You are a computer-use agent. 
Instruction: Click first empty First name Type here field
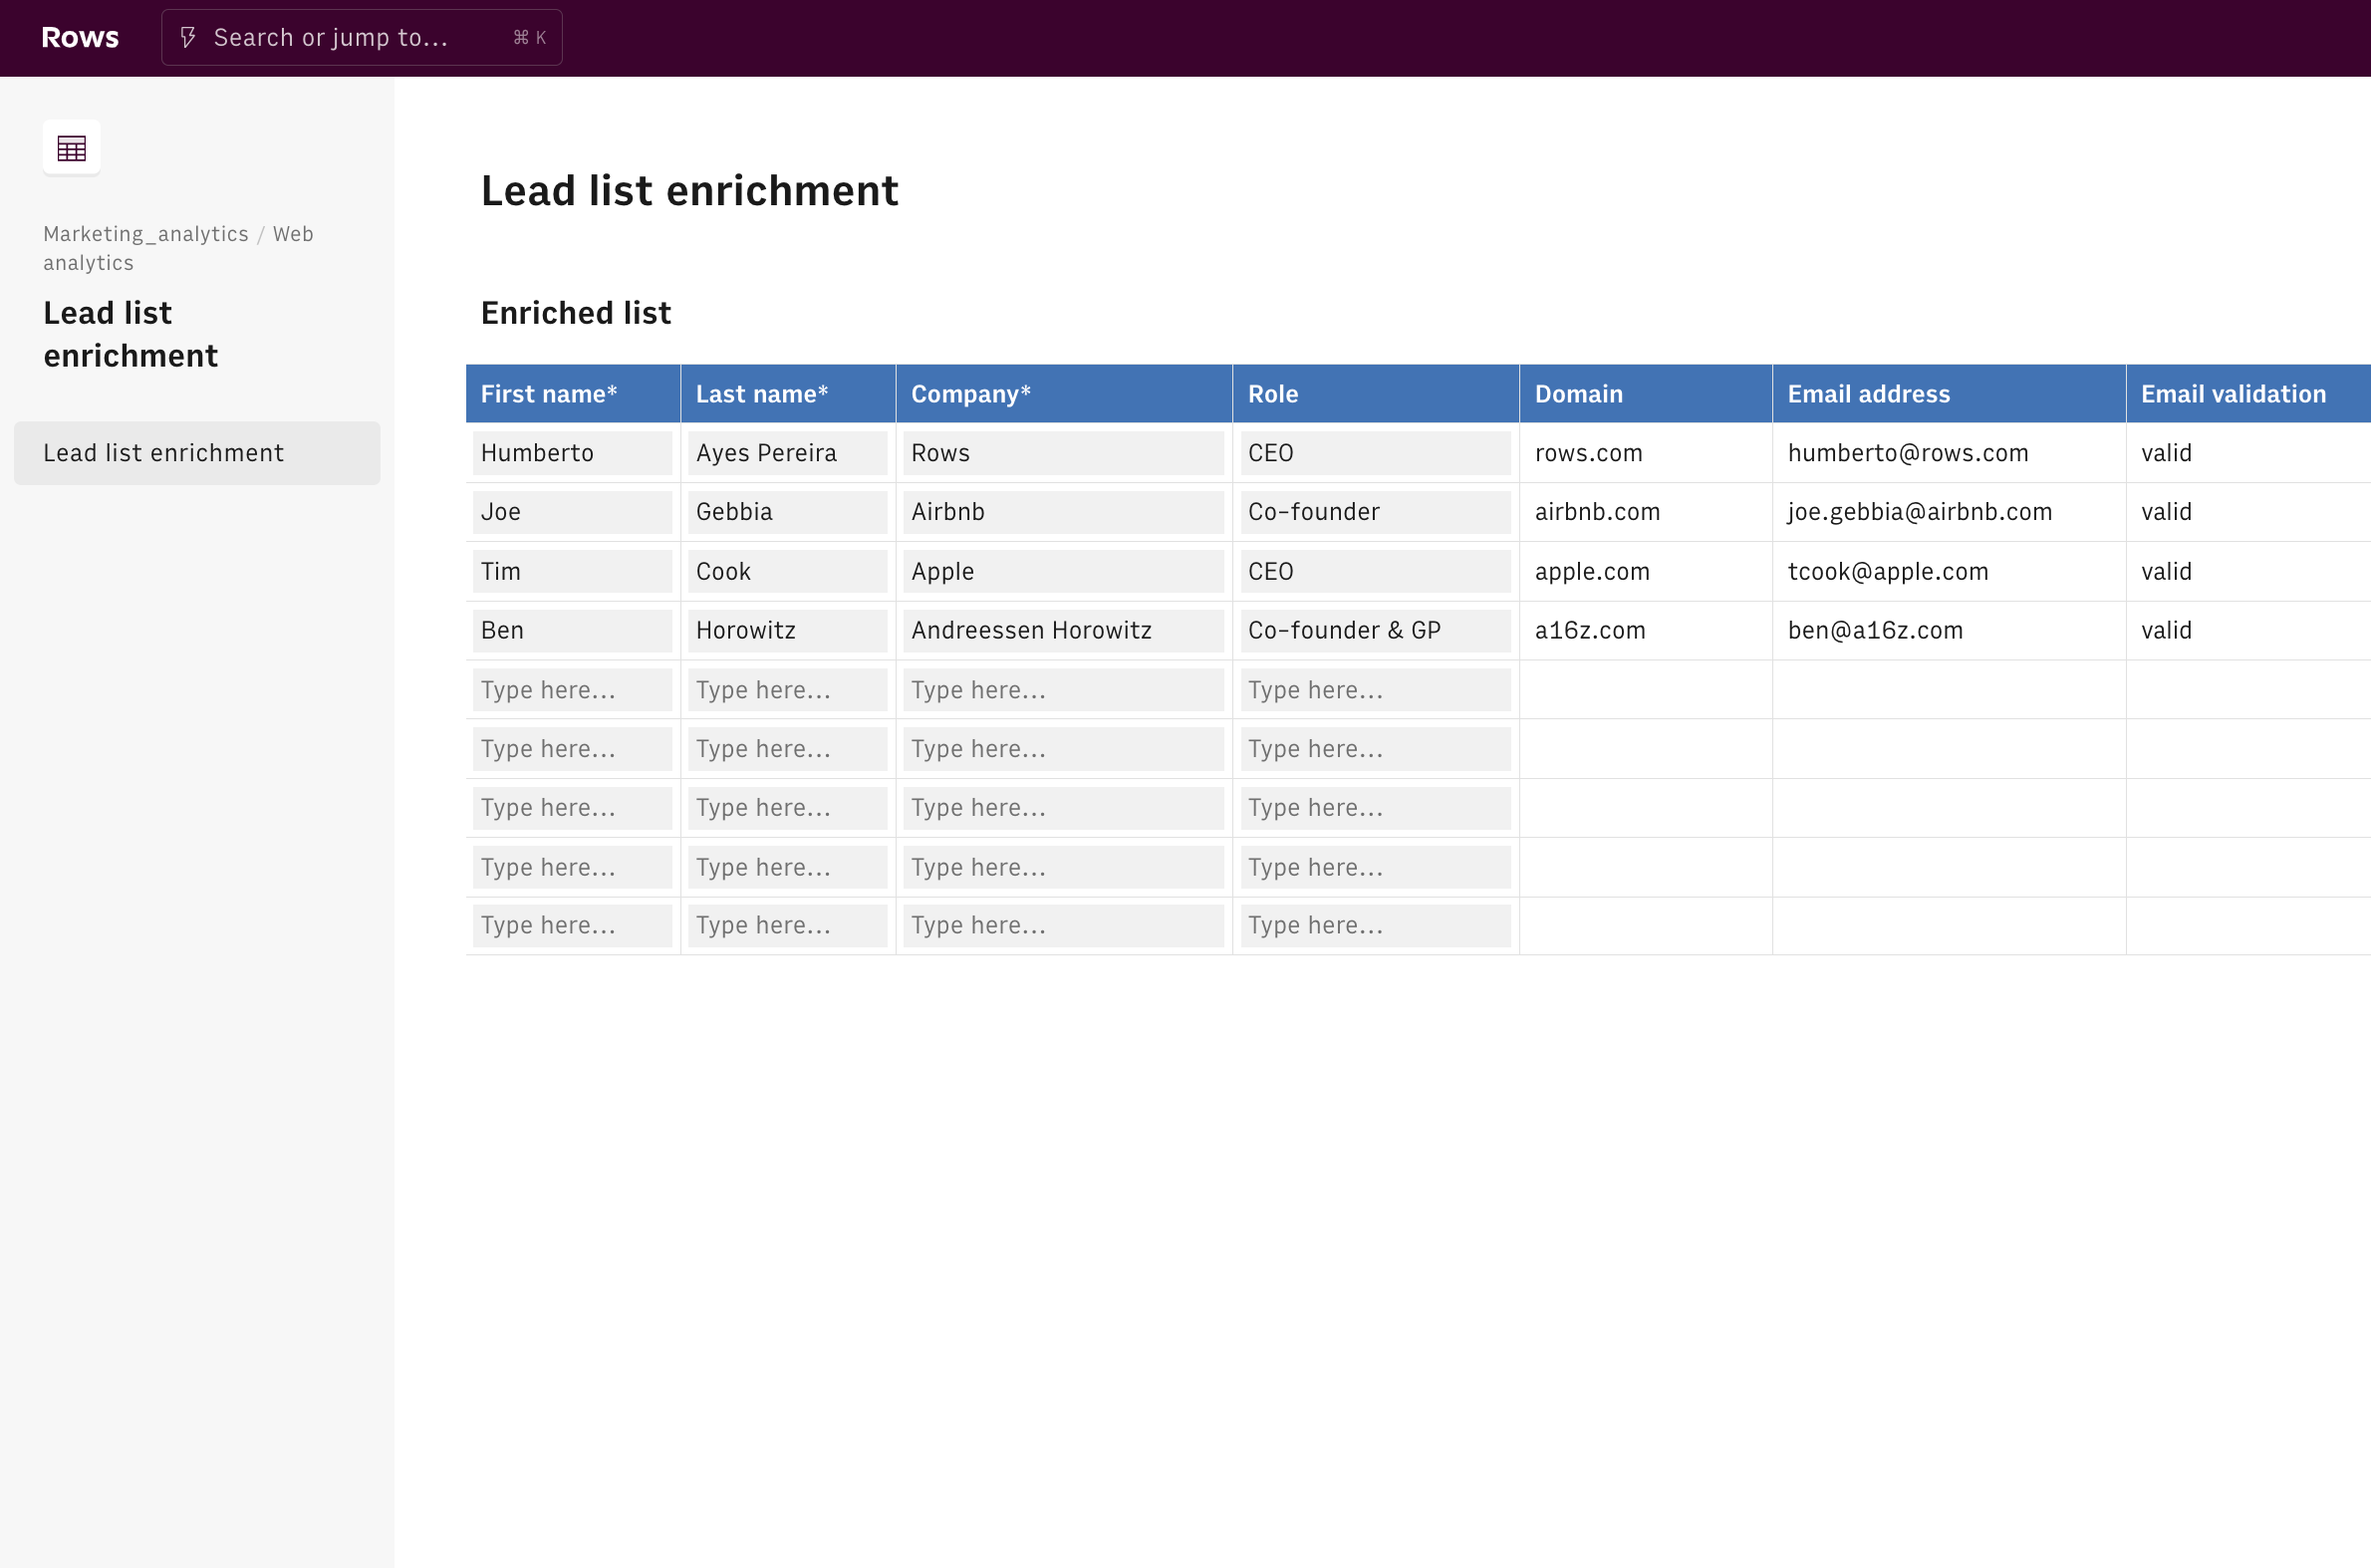click(x=572, y=690)
